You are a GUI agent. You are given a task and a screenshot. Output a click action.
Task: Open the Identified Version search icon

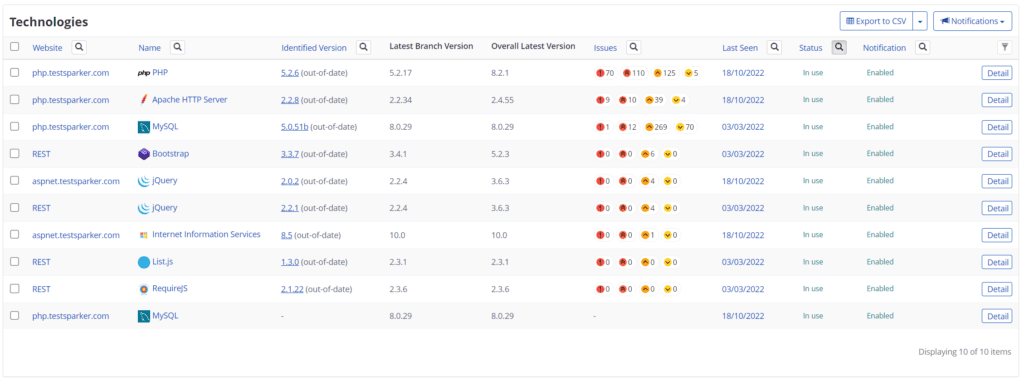click(364, 47)
